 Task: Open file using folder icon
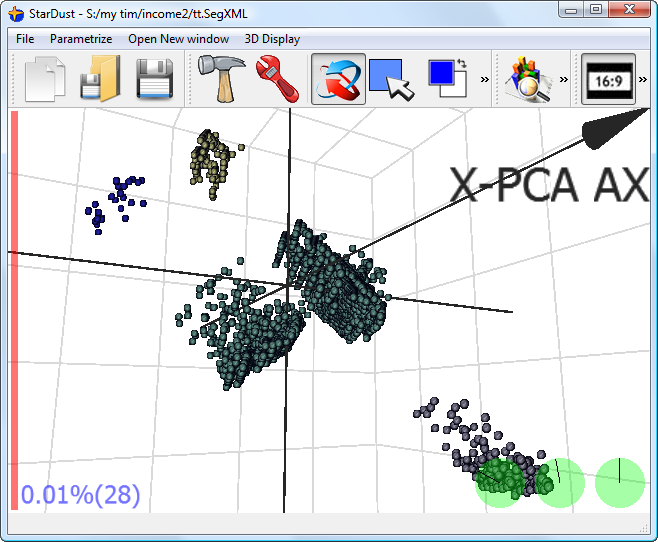coord(100,79)
